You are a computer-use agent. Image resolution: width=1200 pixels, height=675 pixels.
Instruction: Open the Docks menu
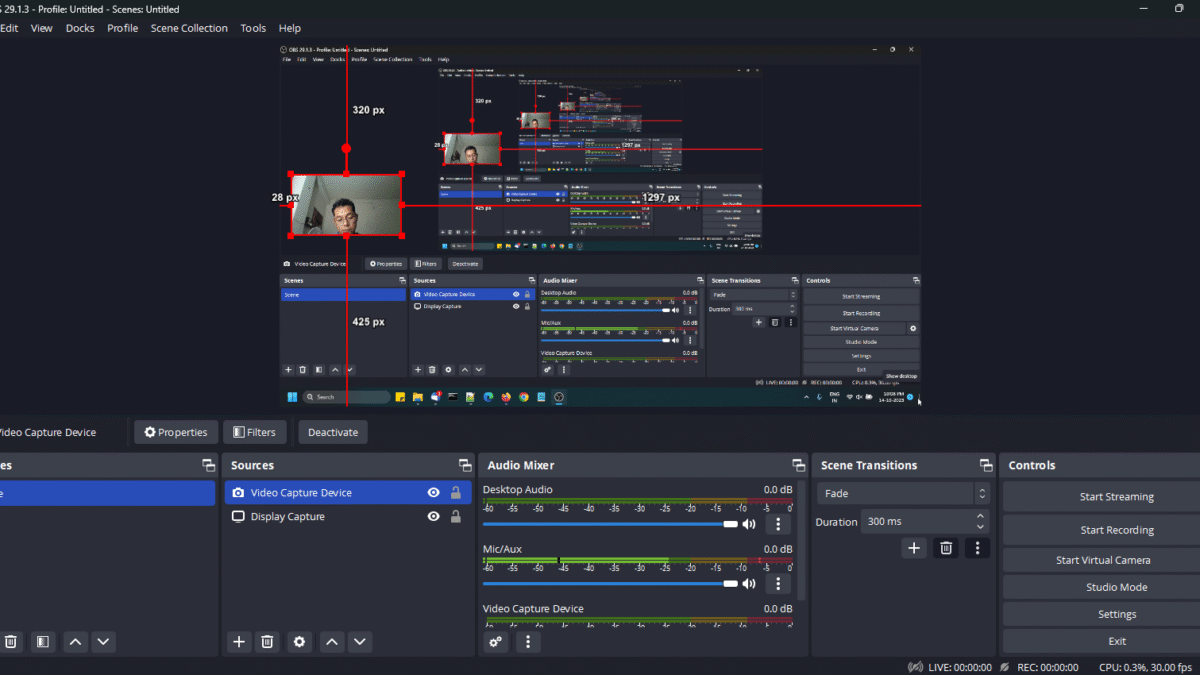pyautogui.click(x=80, y=28)
